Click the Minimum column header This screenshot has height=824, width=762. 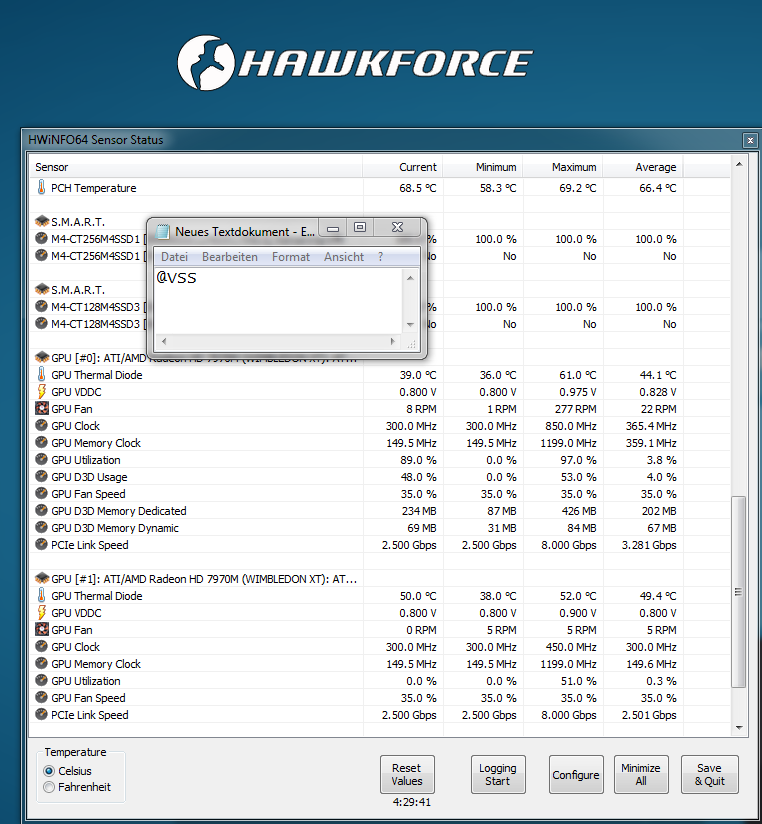tap(483, 167)
